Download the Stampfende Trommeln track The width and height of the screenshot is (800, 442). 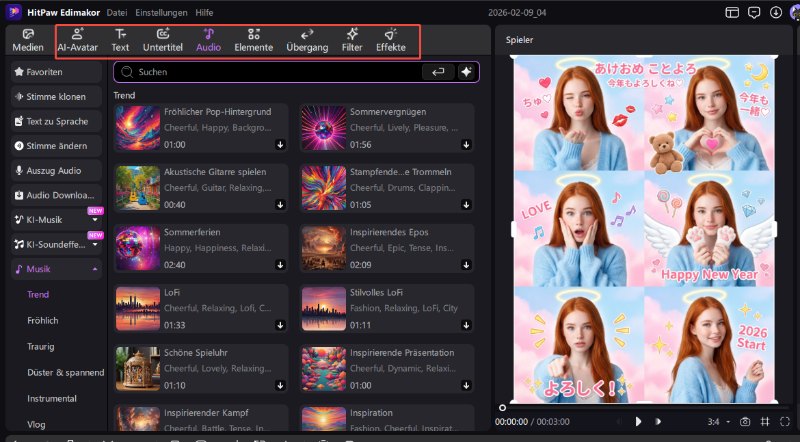[466, 205]
